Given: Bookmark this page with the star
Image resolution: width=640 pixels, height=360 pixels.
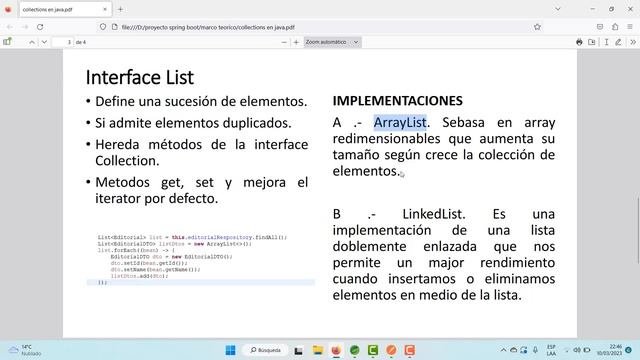Looking at the screenshot, I should coord(537,27).
